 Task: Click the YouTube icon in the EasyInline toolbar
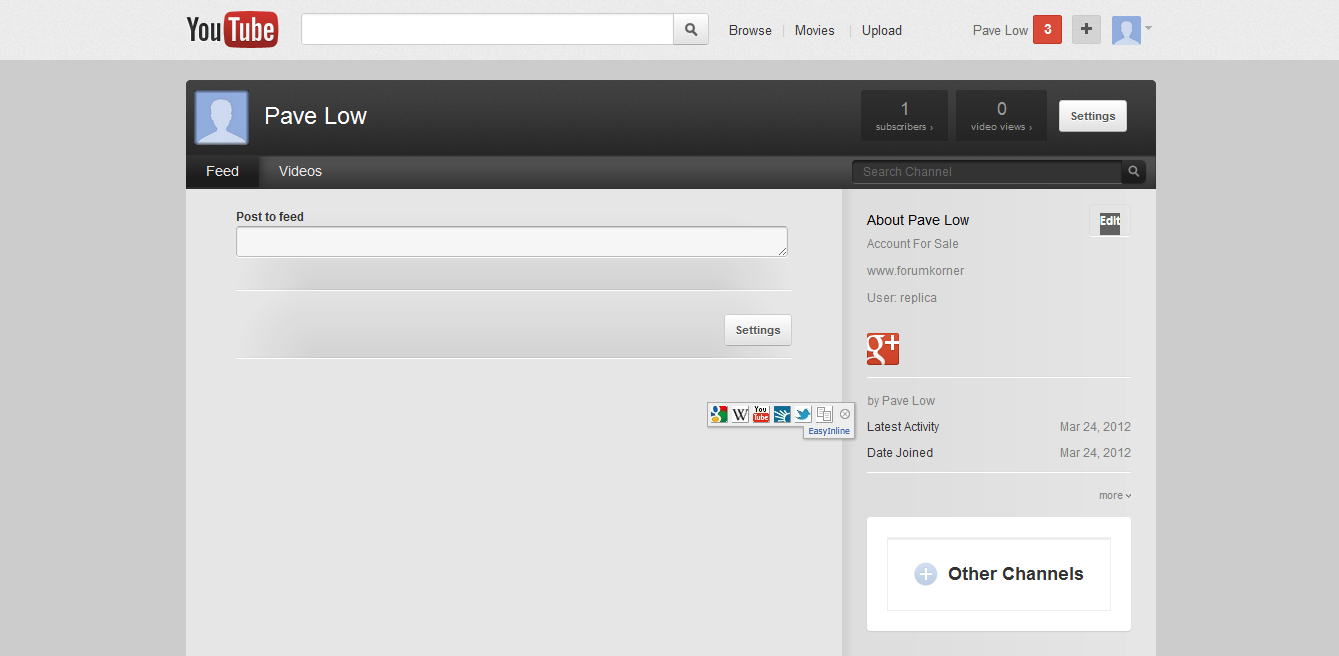click(761, 414)
